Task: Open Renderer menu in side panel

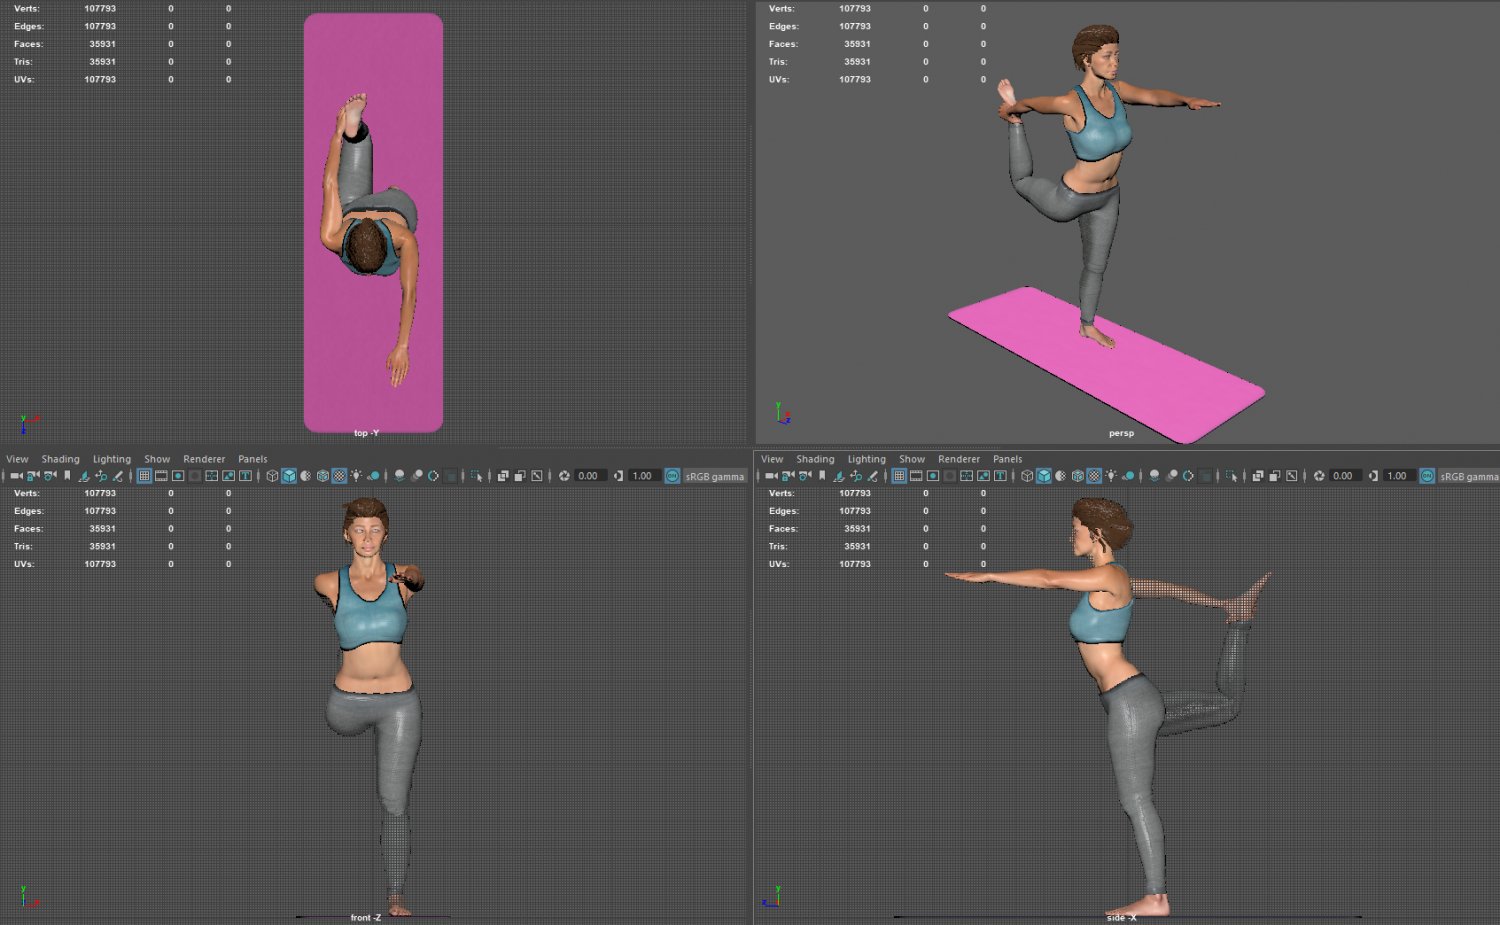Action: tap(959, 459)
